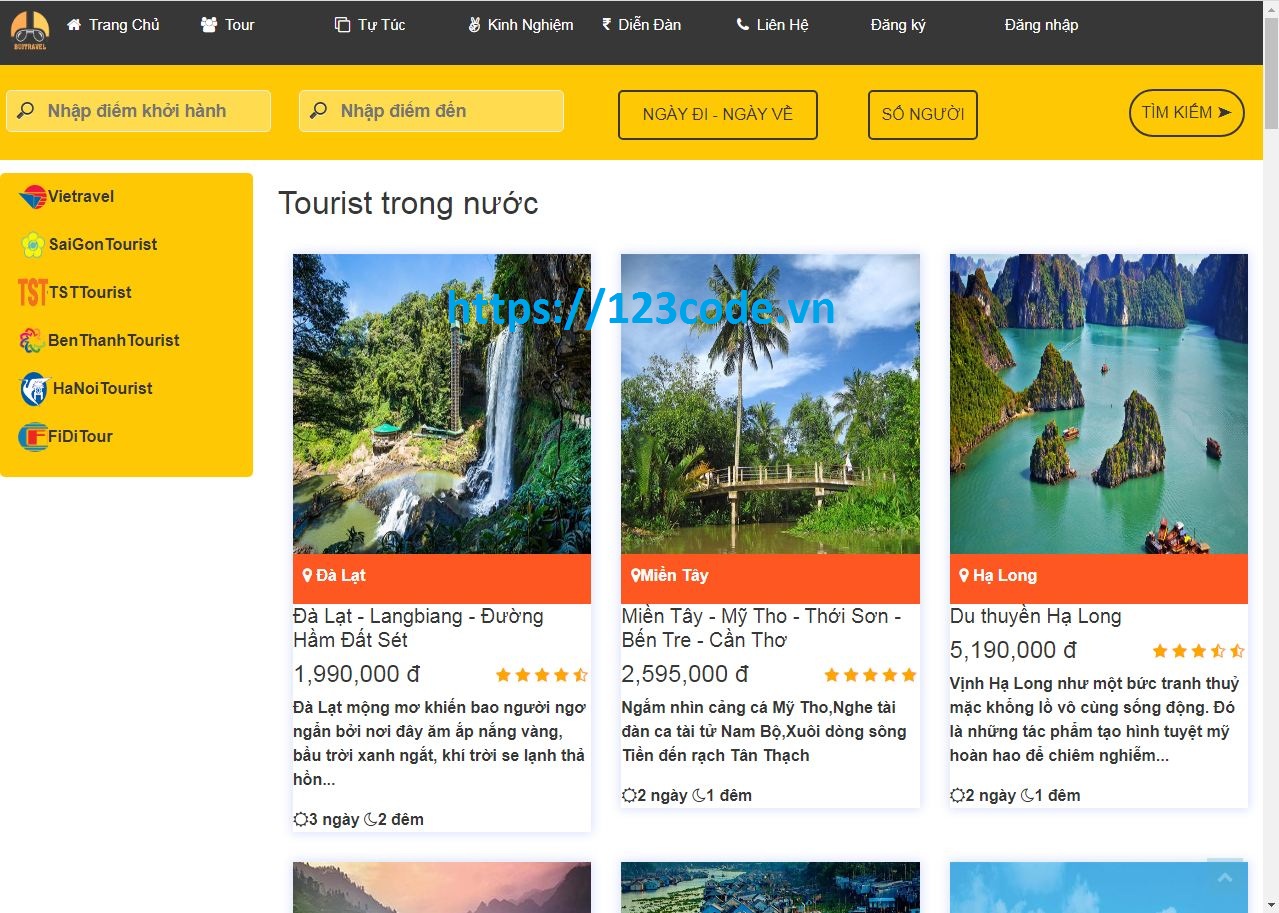This screenshot has height=913, width=1279.
Task: Rate the Miền Tây tour five stars
Action: click(x=908, y=674)
